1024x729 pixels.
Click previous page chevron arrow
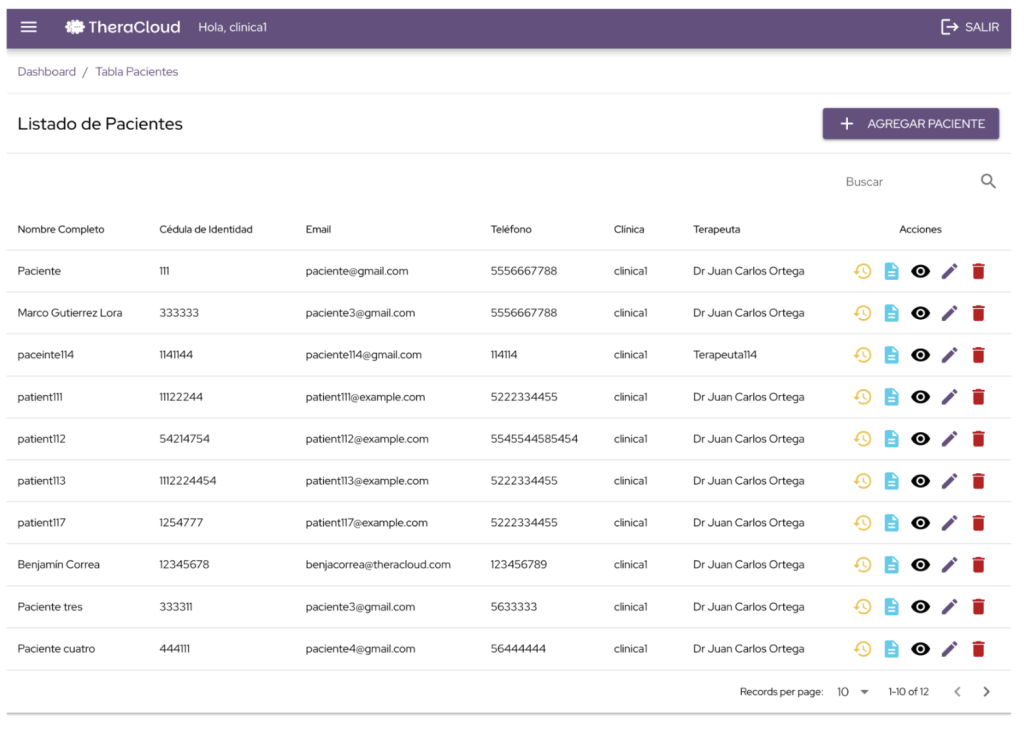(x=956, y=692)
